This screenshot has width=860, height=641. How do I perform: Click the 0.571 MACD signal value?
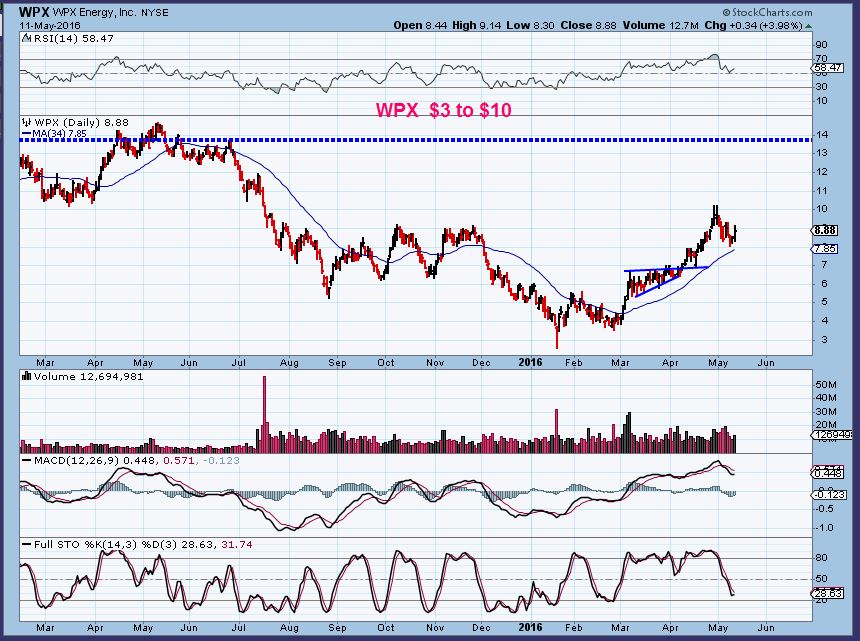click(179, 461)
